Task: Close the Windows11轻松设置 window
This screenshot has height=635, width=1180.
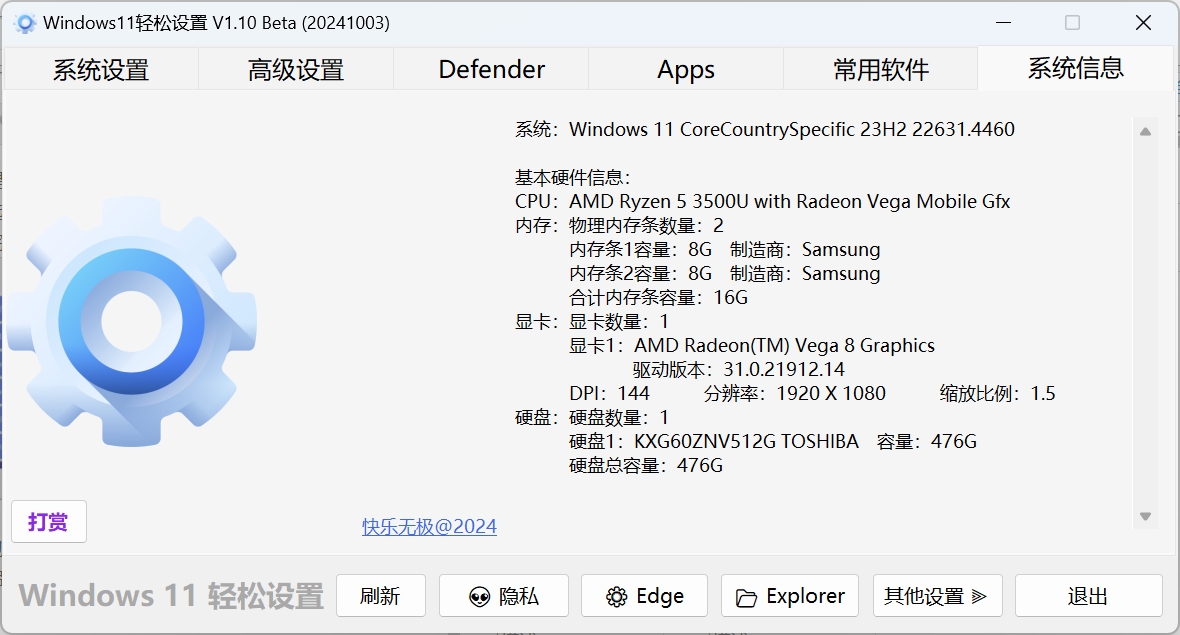Action: pyautogui.click(x=1143, y=22)
